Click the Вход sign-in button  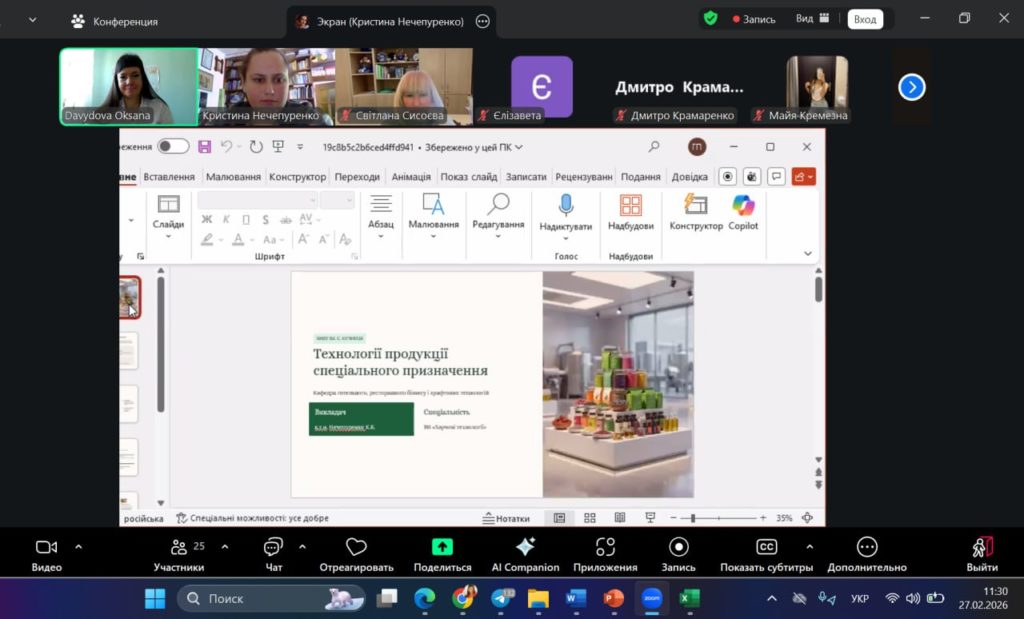(865, 19)
